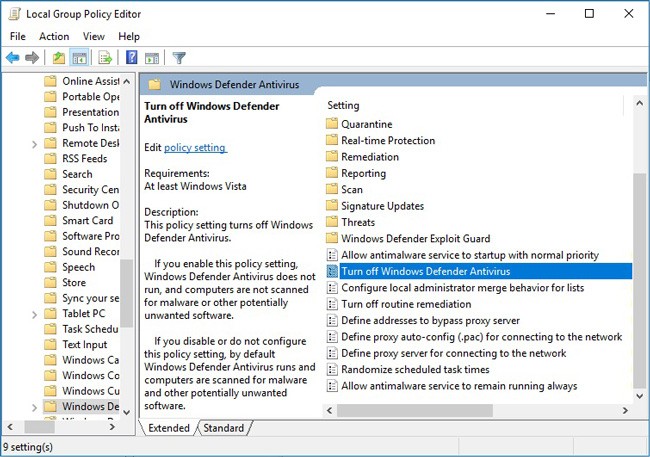Select Define proxy server for connecting setting

pos(454,353)
